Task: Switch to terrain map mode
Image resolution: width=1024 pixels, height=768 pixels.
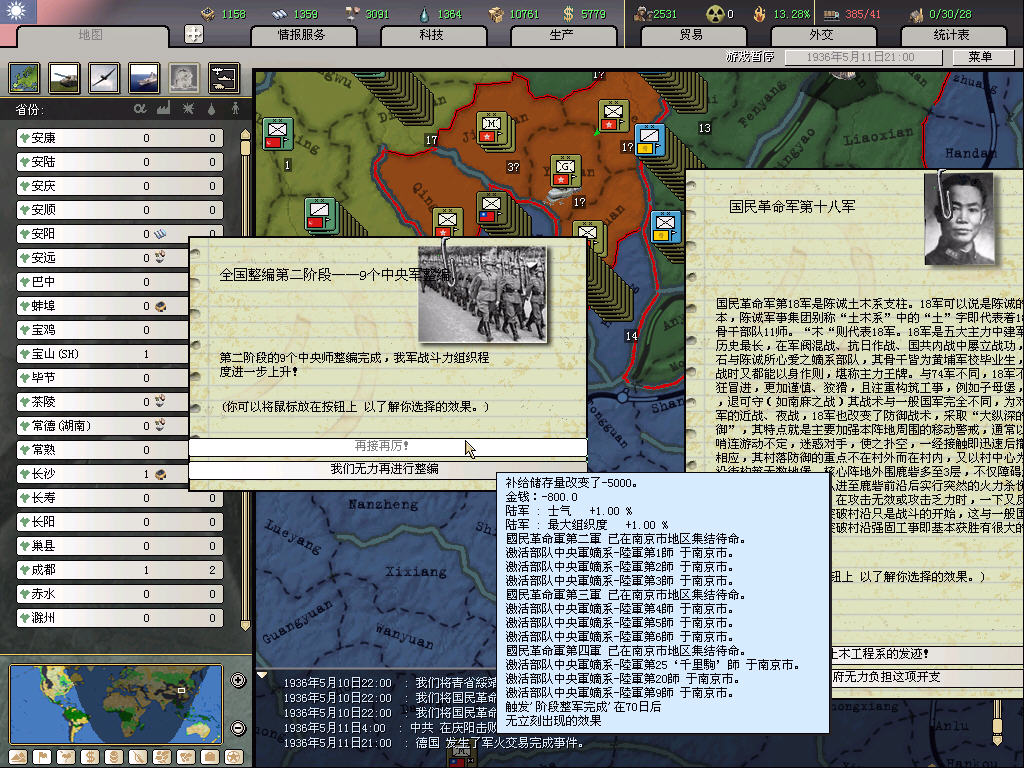Action: pos(17,756)
